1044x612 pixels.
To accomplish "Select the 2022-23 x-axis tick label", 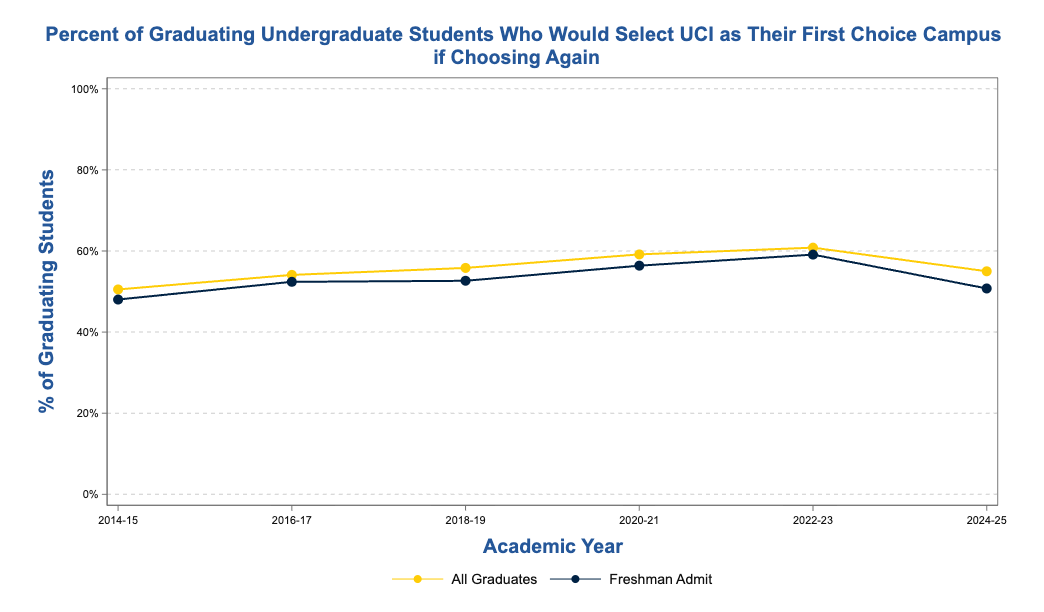I will click(813, 520).
